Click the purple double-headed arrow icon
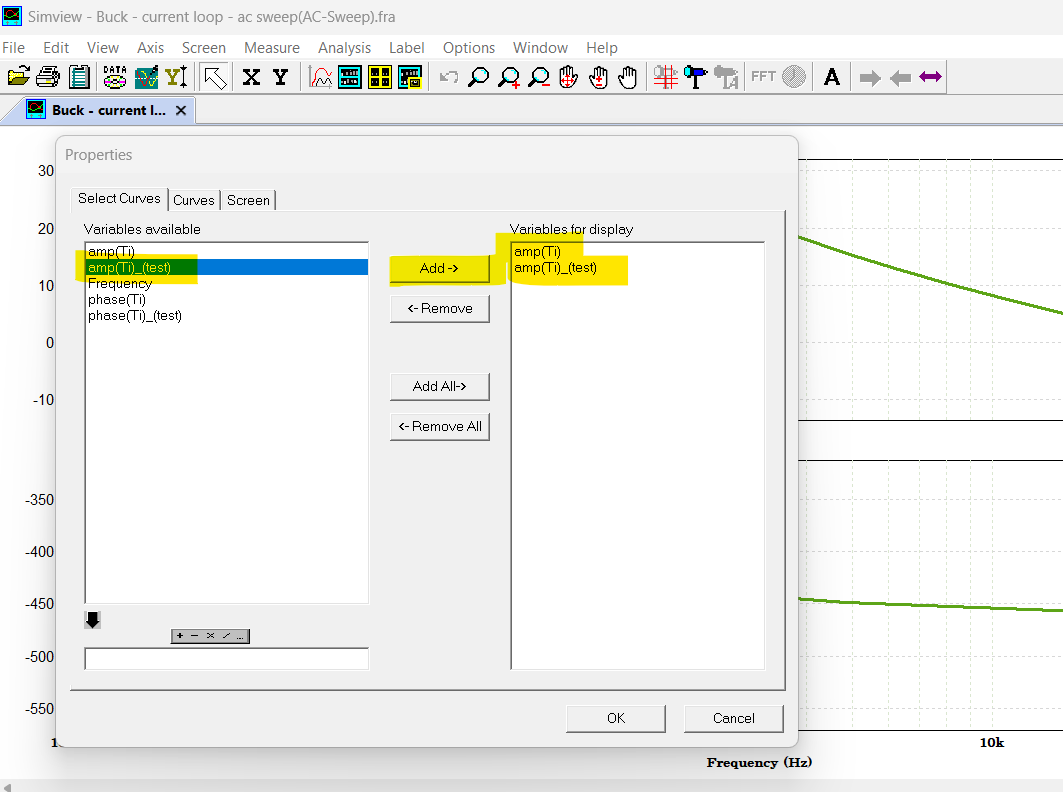 click(930, 77)
